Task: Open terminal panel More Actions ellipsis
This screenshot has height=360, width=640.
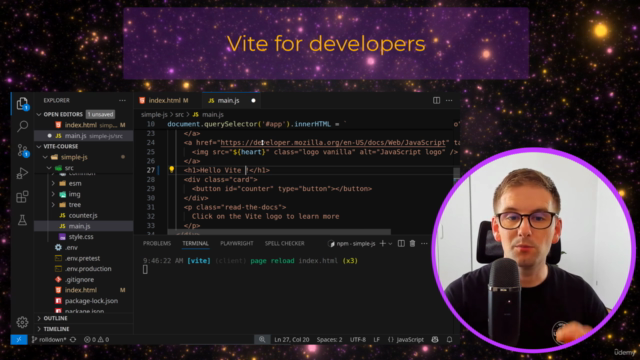Action: [424, 244]
